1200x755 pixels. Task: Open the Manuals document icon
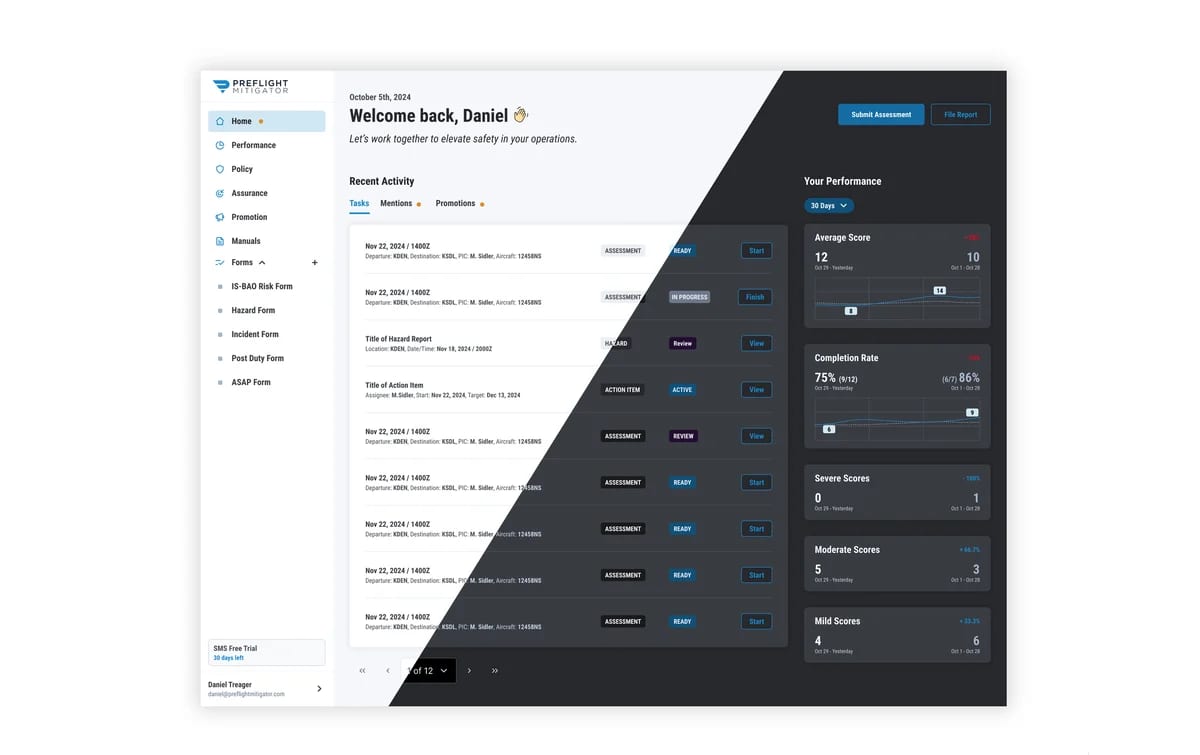pyautogui.click(x=220, y=241)
